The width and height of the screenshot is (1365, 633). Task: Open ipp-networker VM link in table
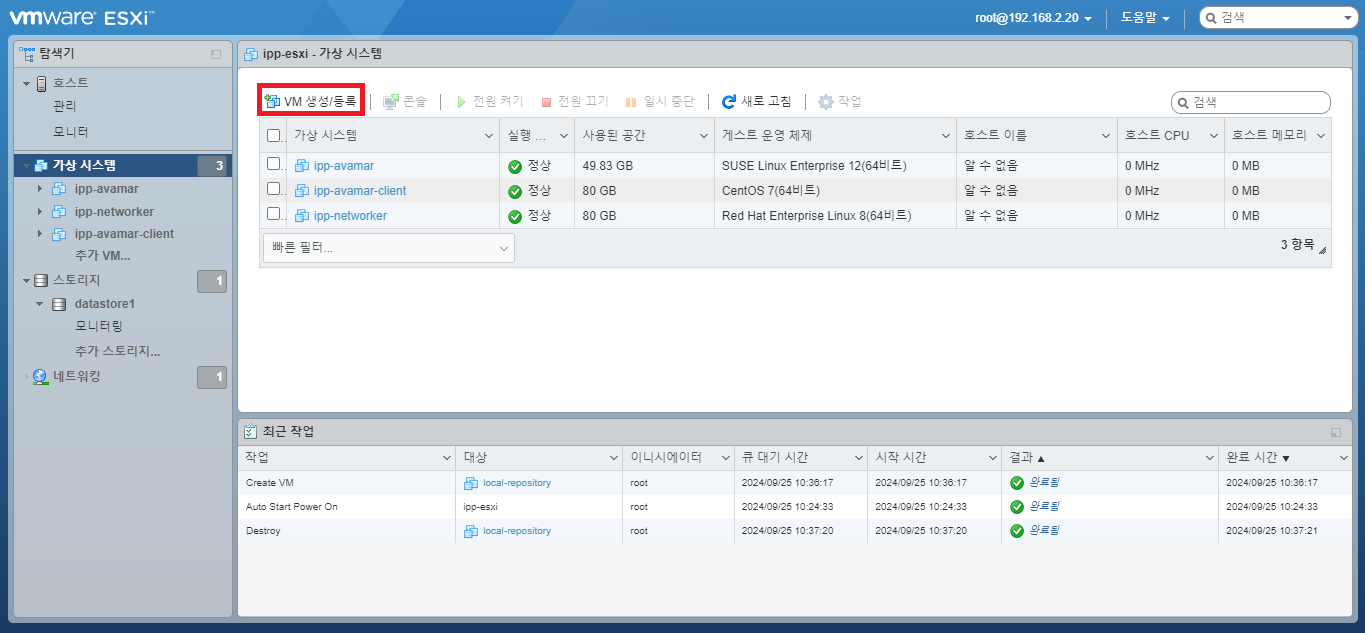click(x=350, y=216)
